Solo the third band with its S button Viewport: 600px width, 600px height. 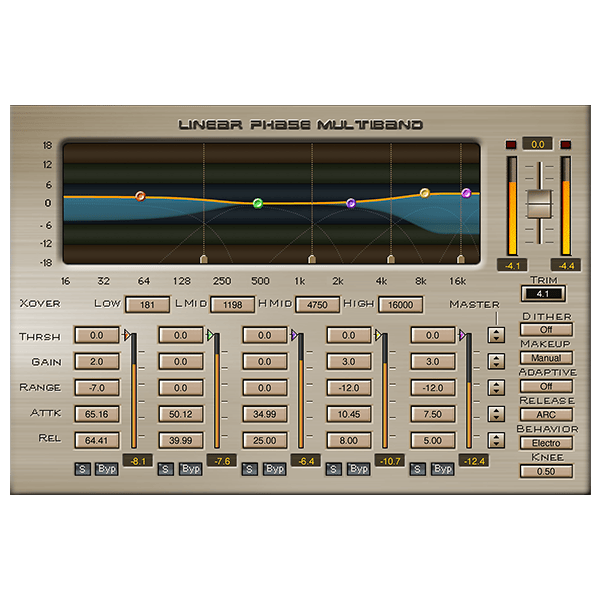249,469
